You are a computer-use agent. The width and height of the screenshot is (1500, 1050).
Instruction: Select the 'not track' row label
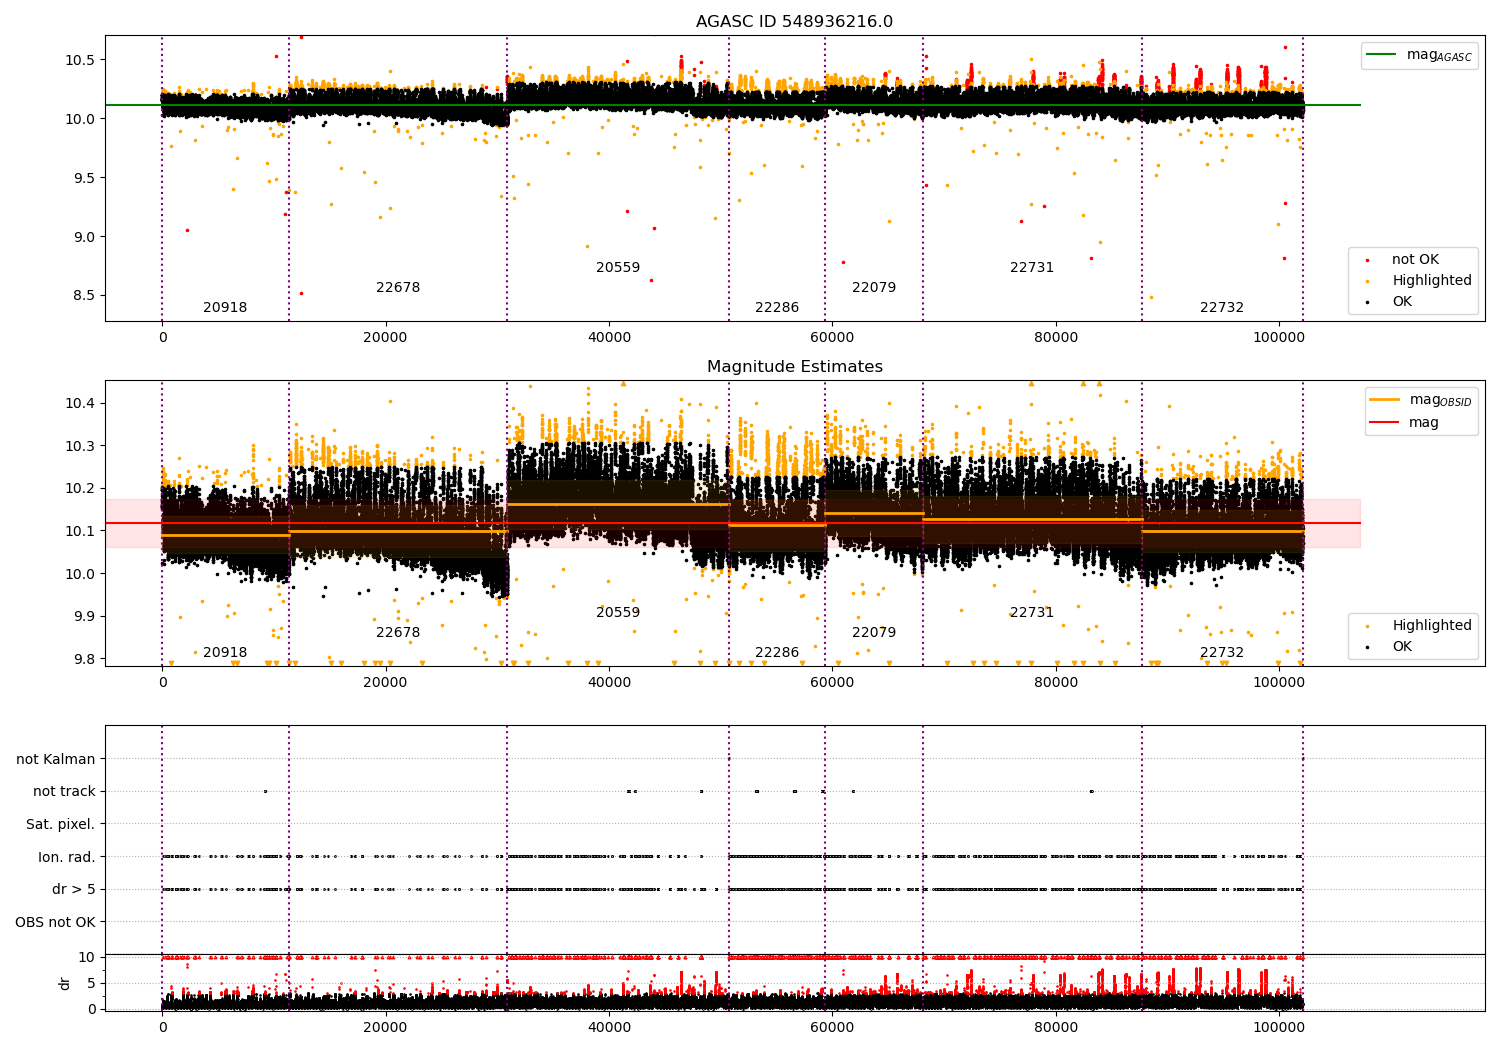point(64,791)
